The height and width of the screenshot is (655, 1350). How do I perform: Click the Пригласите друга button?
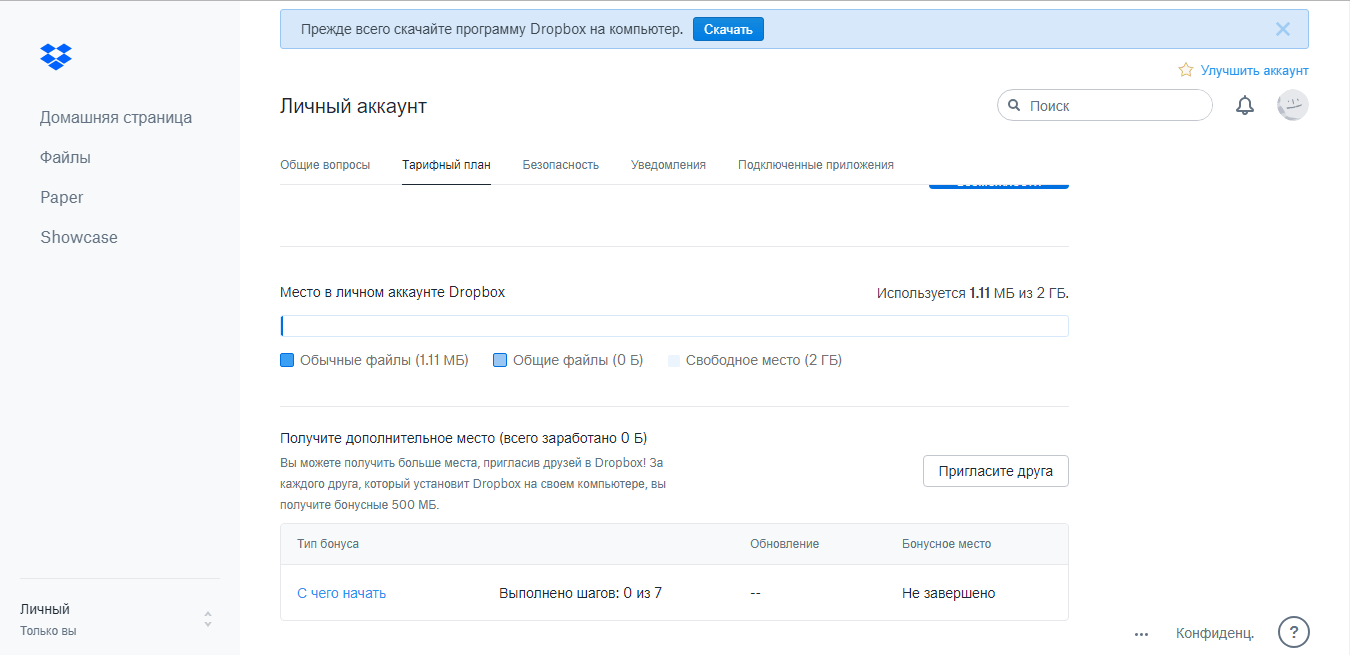click(996, 471)
